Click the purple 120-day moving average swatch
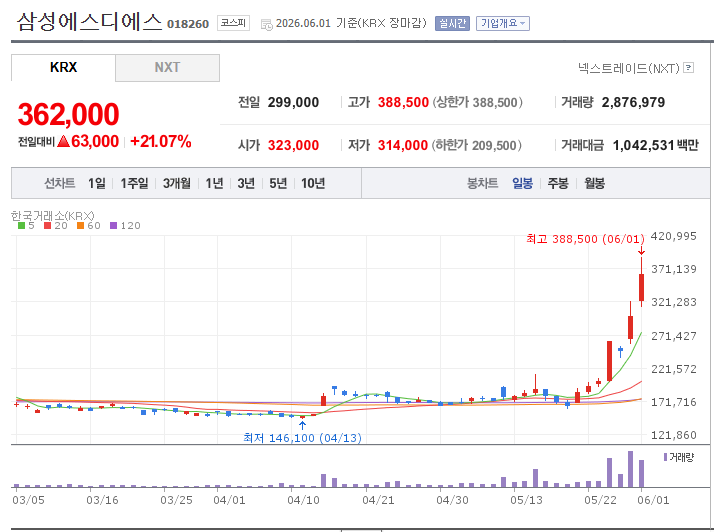This screenshot has height=532, width=714. click(114, 225)
